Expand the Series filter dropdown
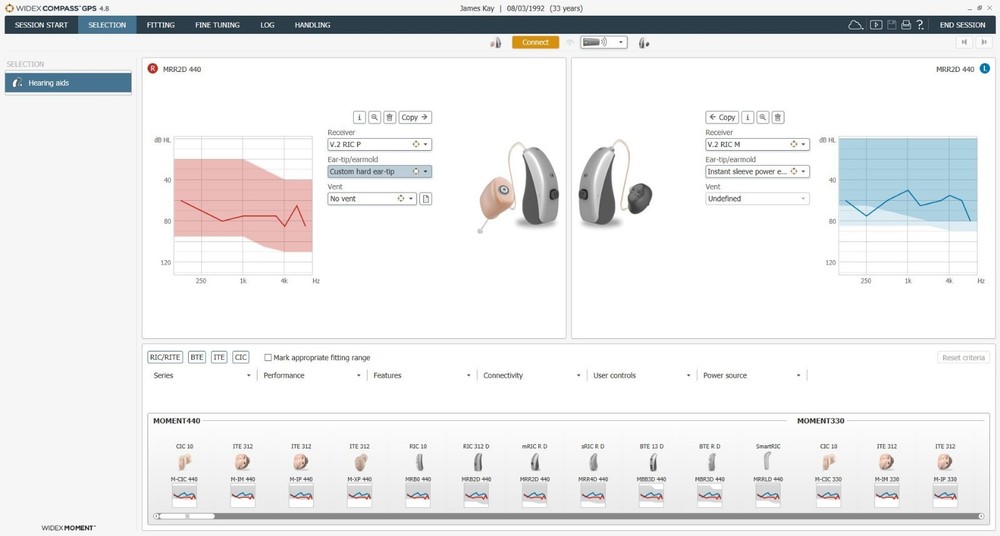The image size is (1000, 536). [x=202, y=376]
